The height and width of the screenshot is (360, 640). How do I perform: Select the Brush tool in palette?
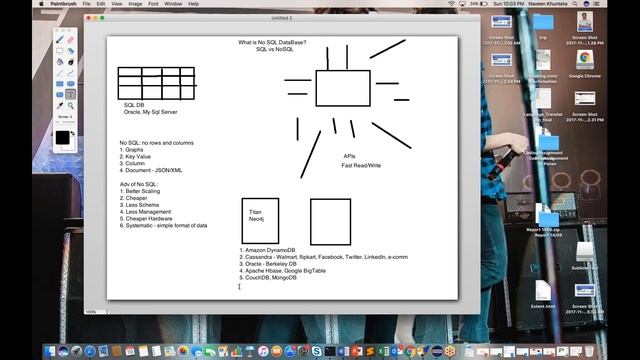point(60,40)
